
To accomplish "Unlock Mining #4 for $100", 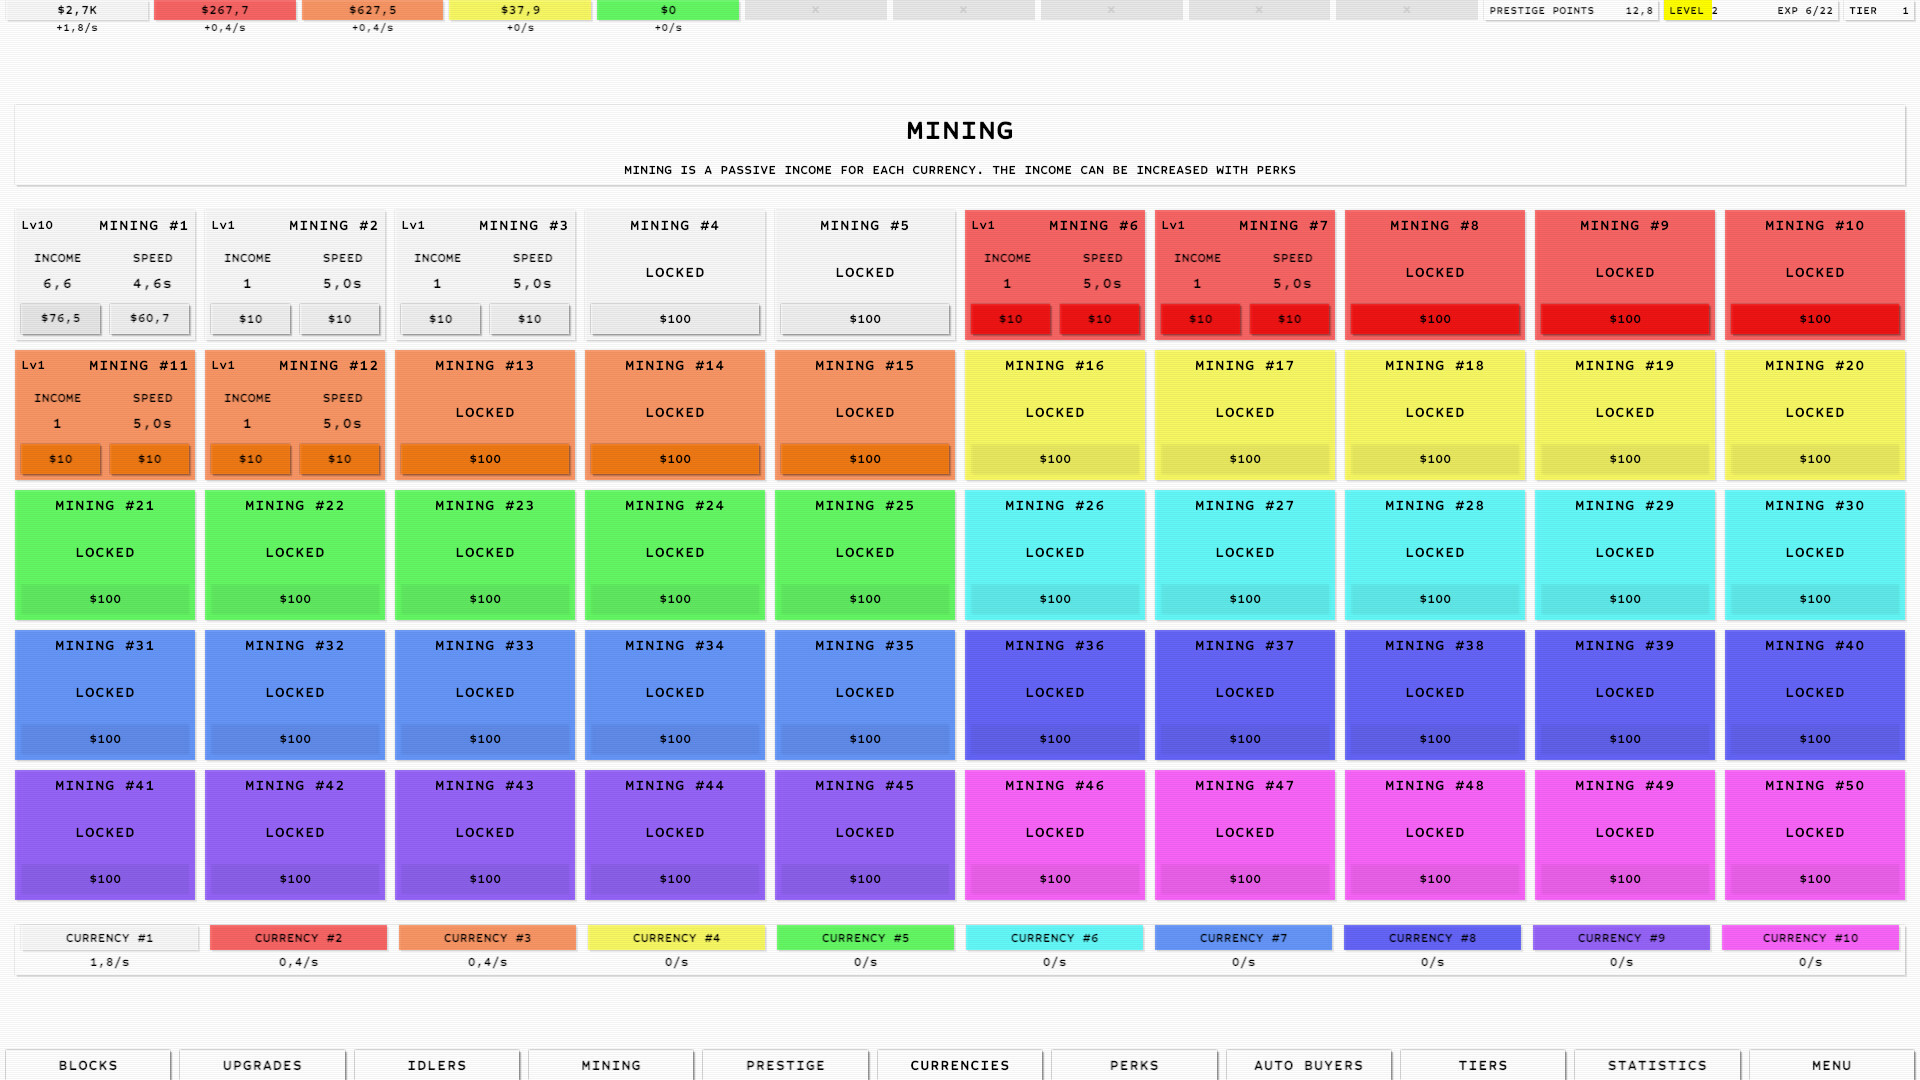I will (675, 318).
